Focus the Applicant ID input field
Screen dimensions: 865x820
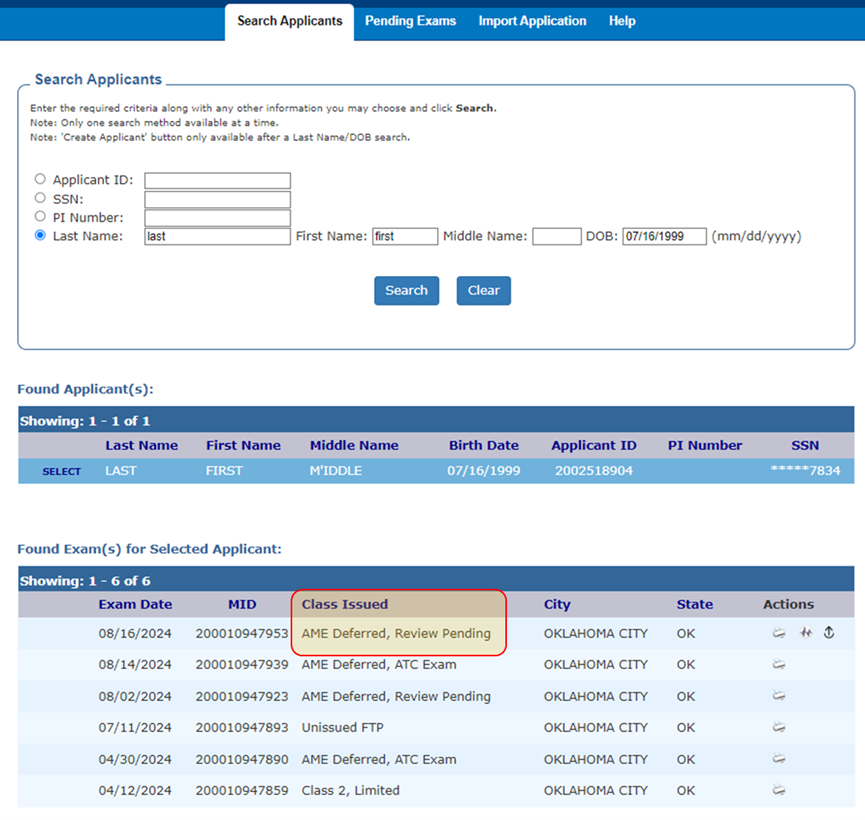point(217,180)
